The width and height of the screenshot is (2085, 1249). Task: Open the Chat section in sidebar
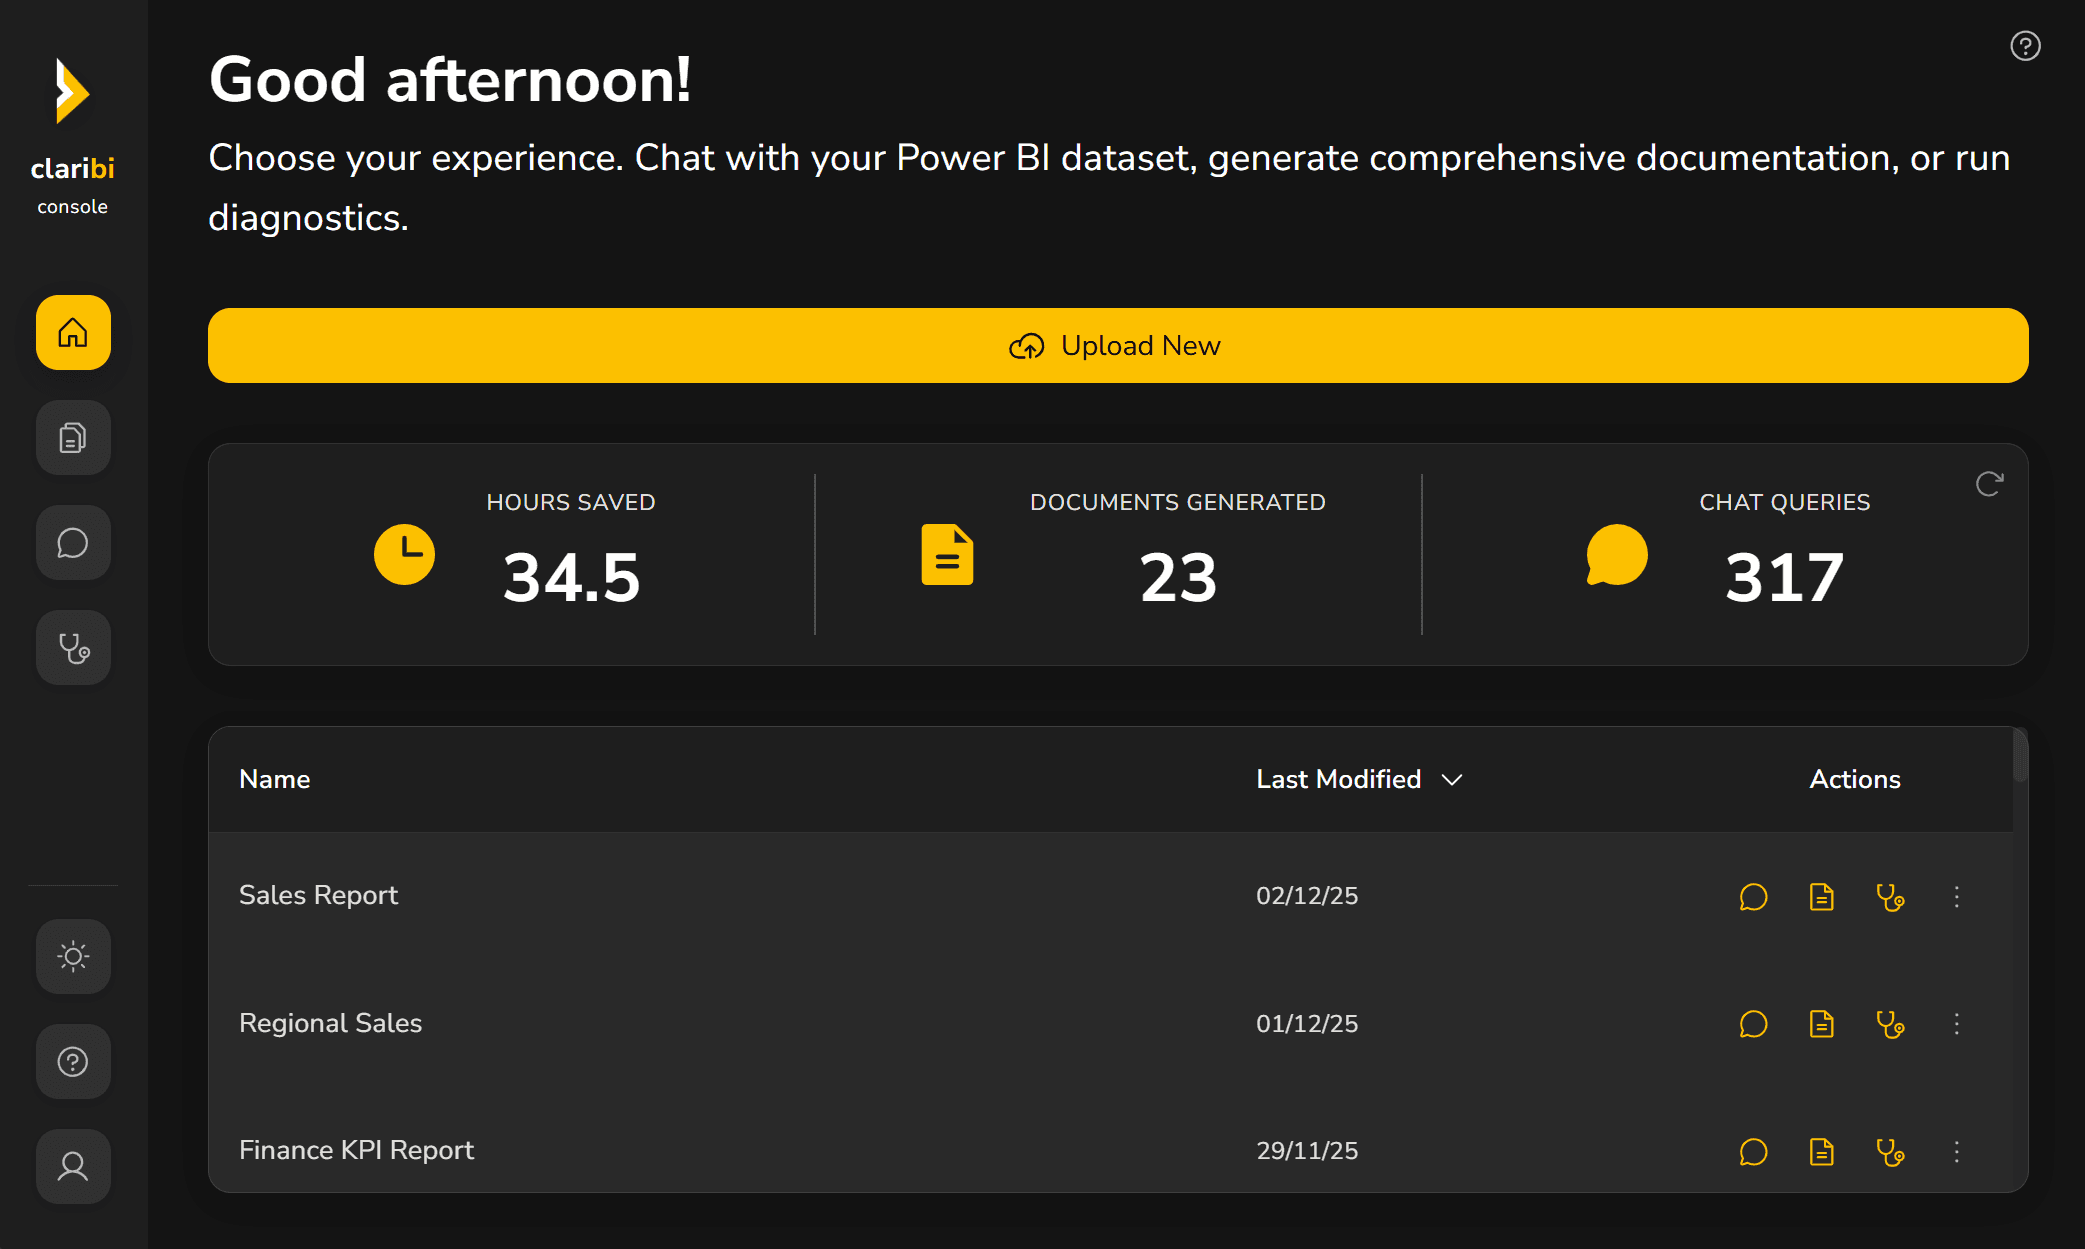(73, 543)
